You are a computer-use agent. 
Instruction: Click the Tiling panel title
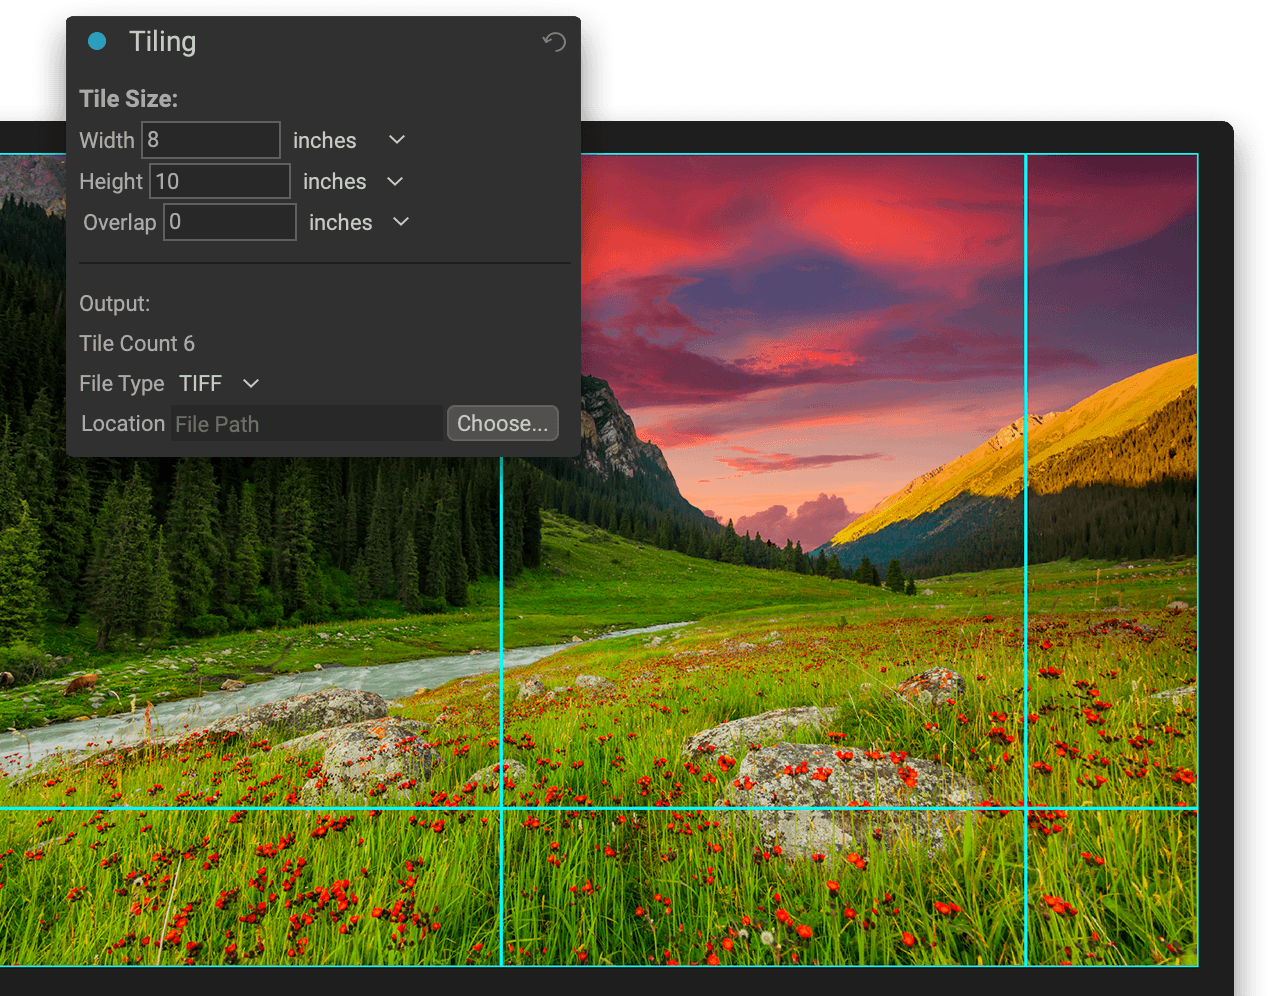point(162,42)
